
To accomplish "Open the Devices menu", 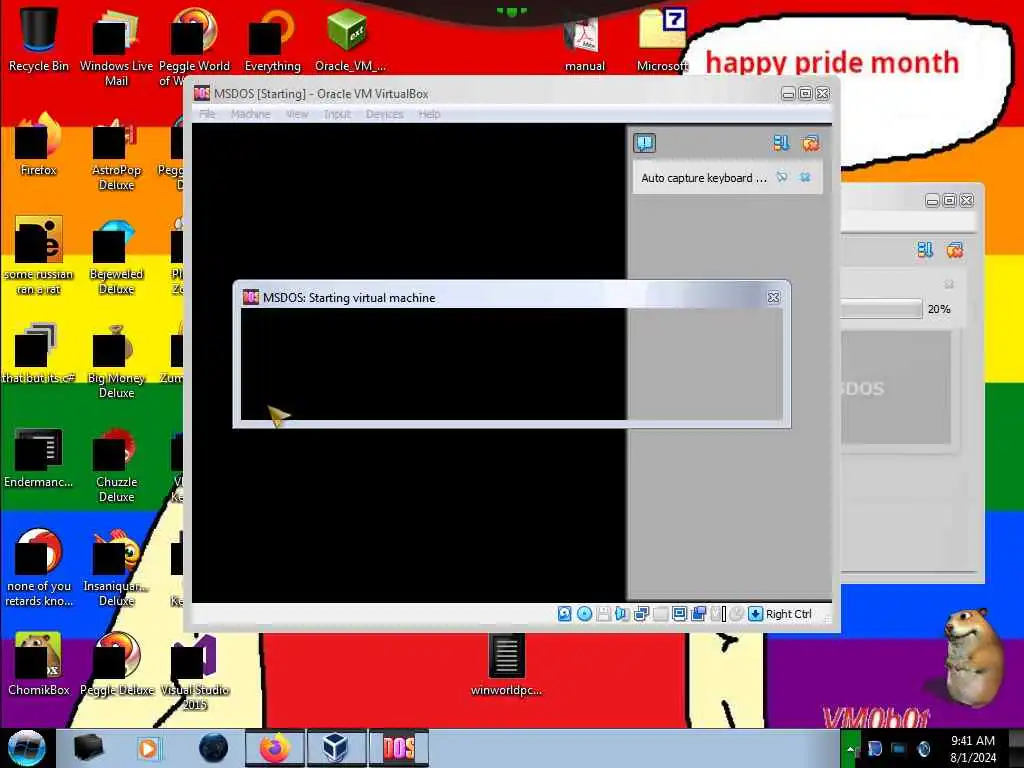I will 384,114.
